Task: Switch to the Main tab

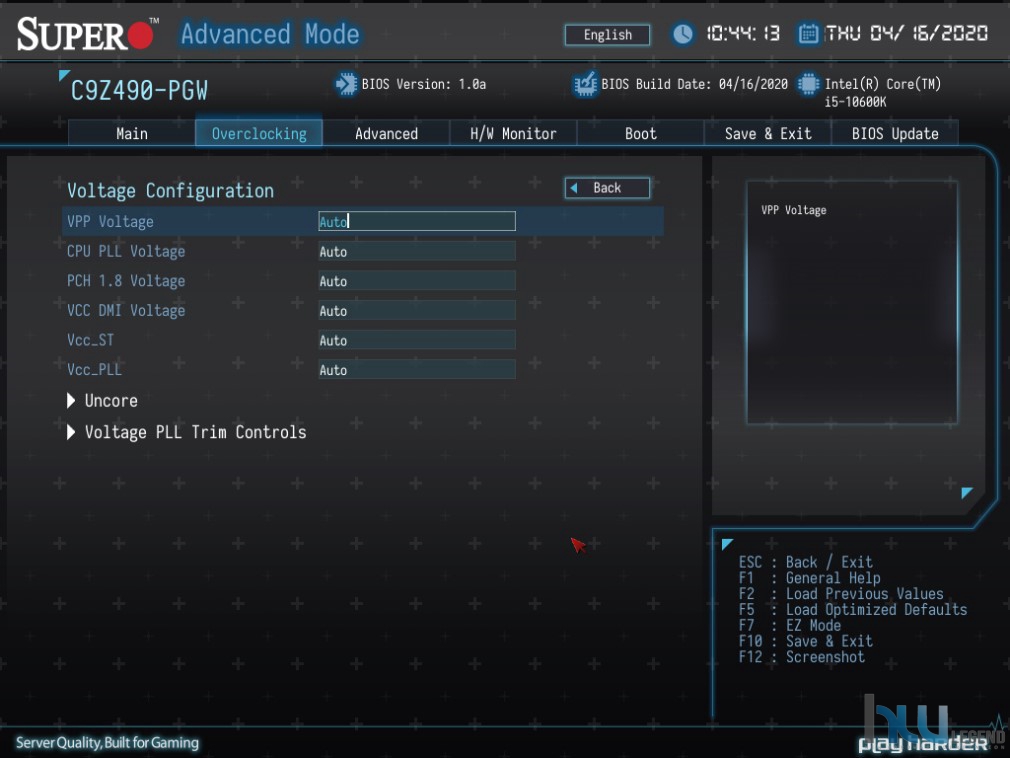Action: pos(131,133)
